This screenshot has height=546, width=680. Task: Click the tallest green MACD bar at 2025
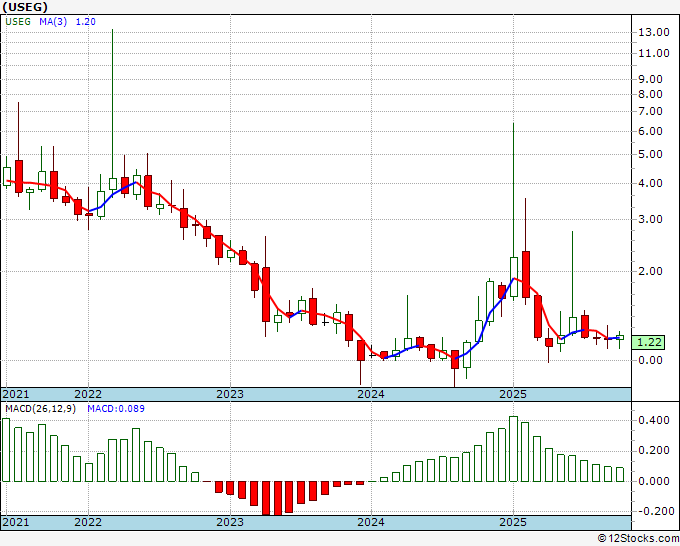pos(513,448)
